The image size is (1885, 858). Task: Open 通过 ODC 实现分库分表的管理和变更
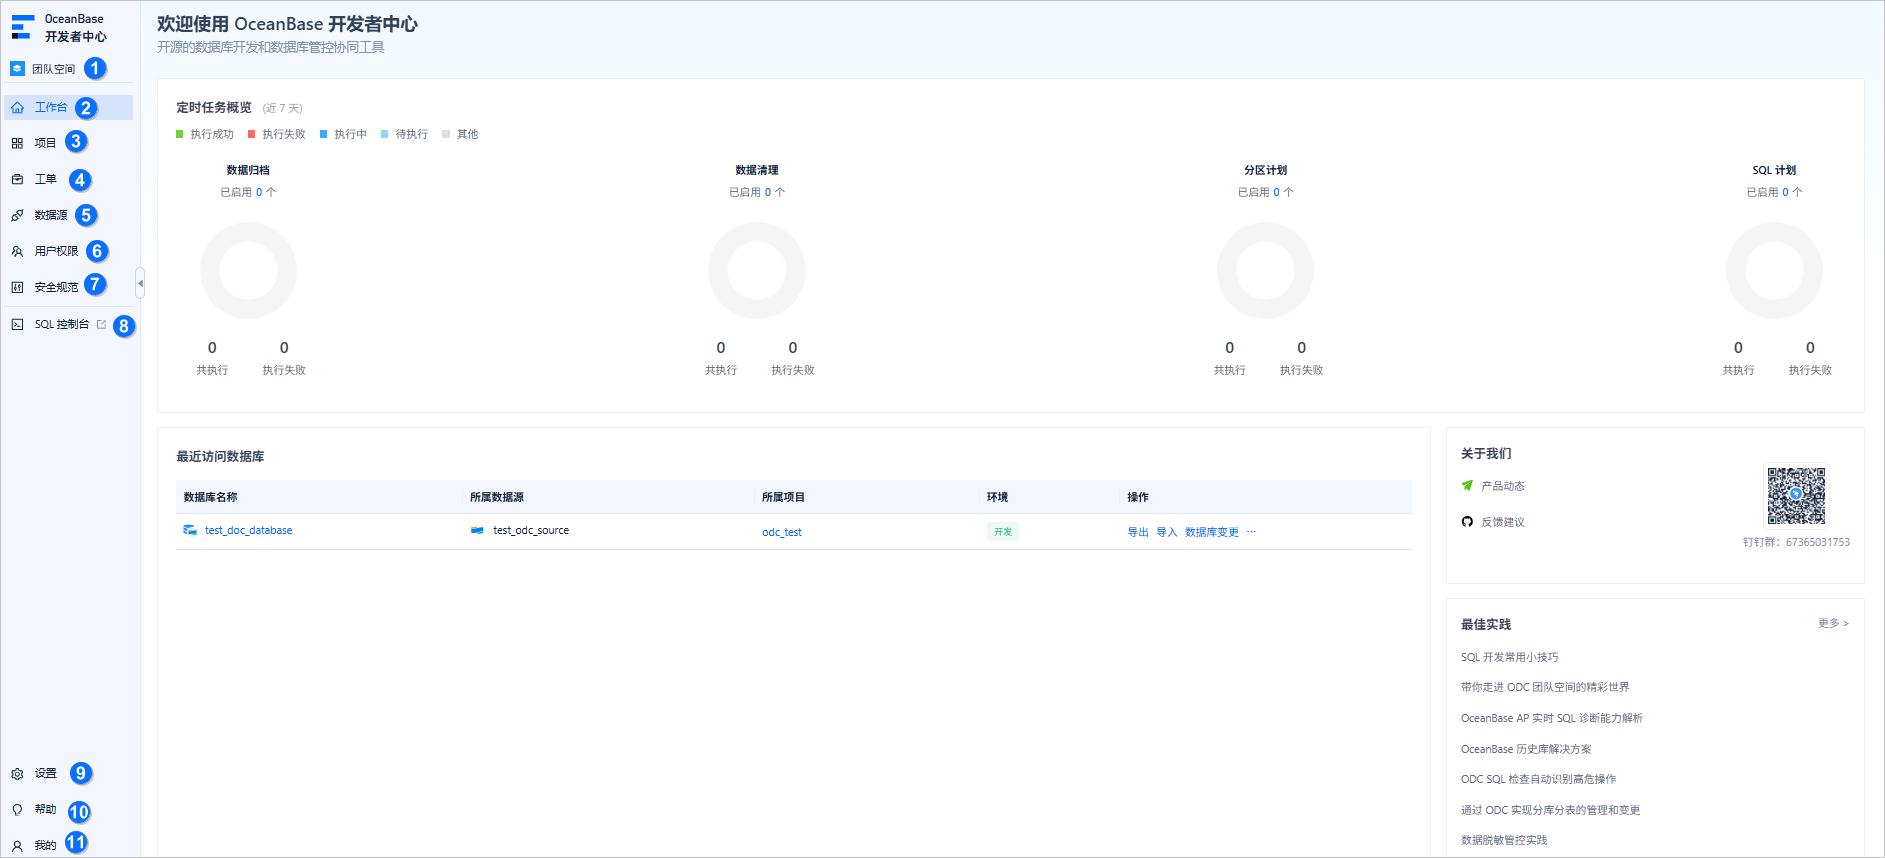click(1550, 810)
